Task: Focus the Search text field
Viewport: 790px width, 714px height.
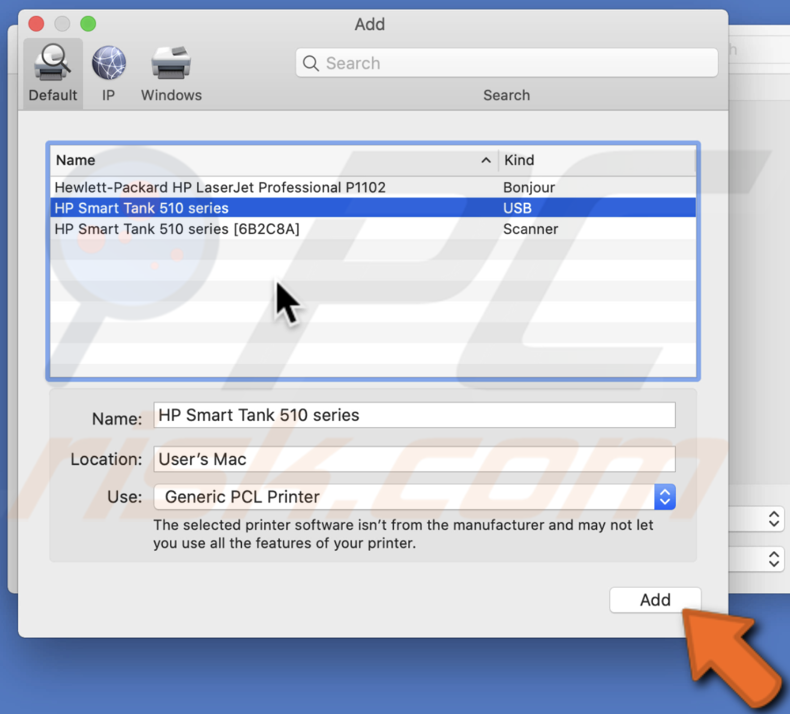Action: (x=506, y=63)
